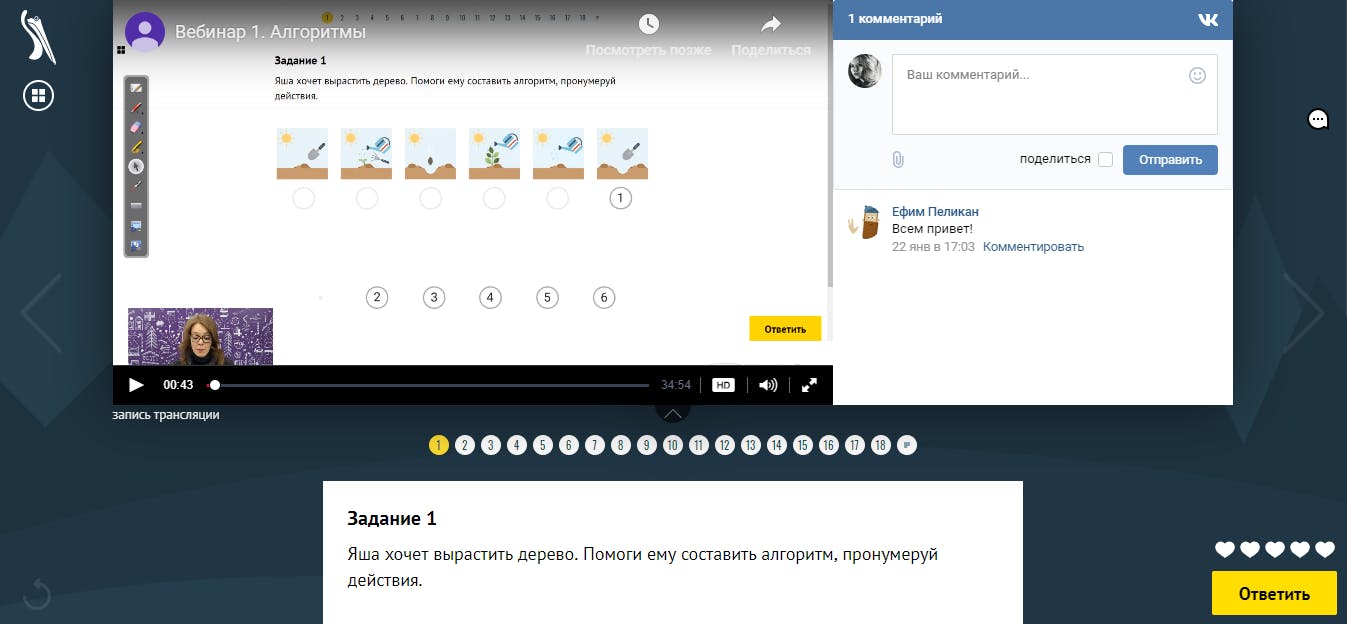
Task: Click the number 6 circle in video slide
Action: pyautogui.click(x=603, y=297)
